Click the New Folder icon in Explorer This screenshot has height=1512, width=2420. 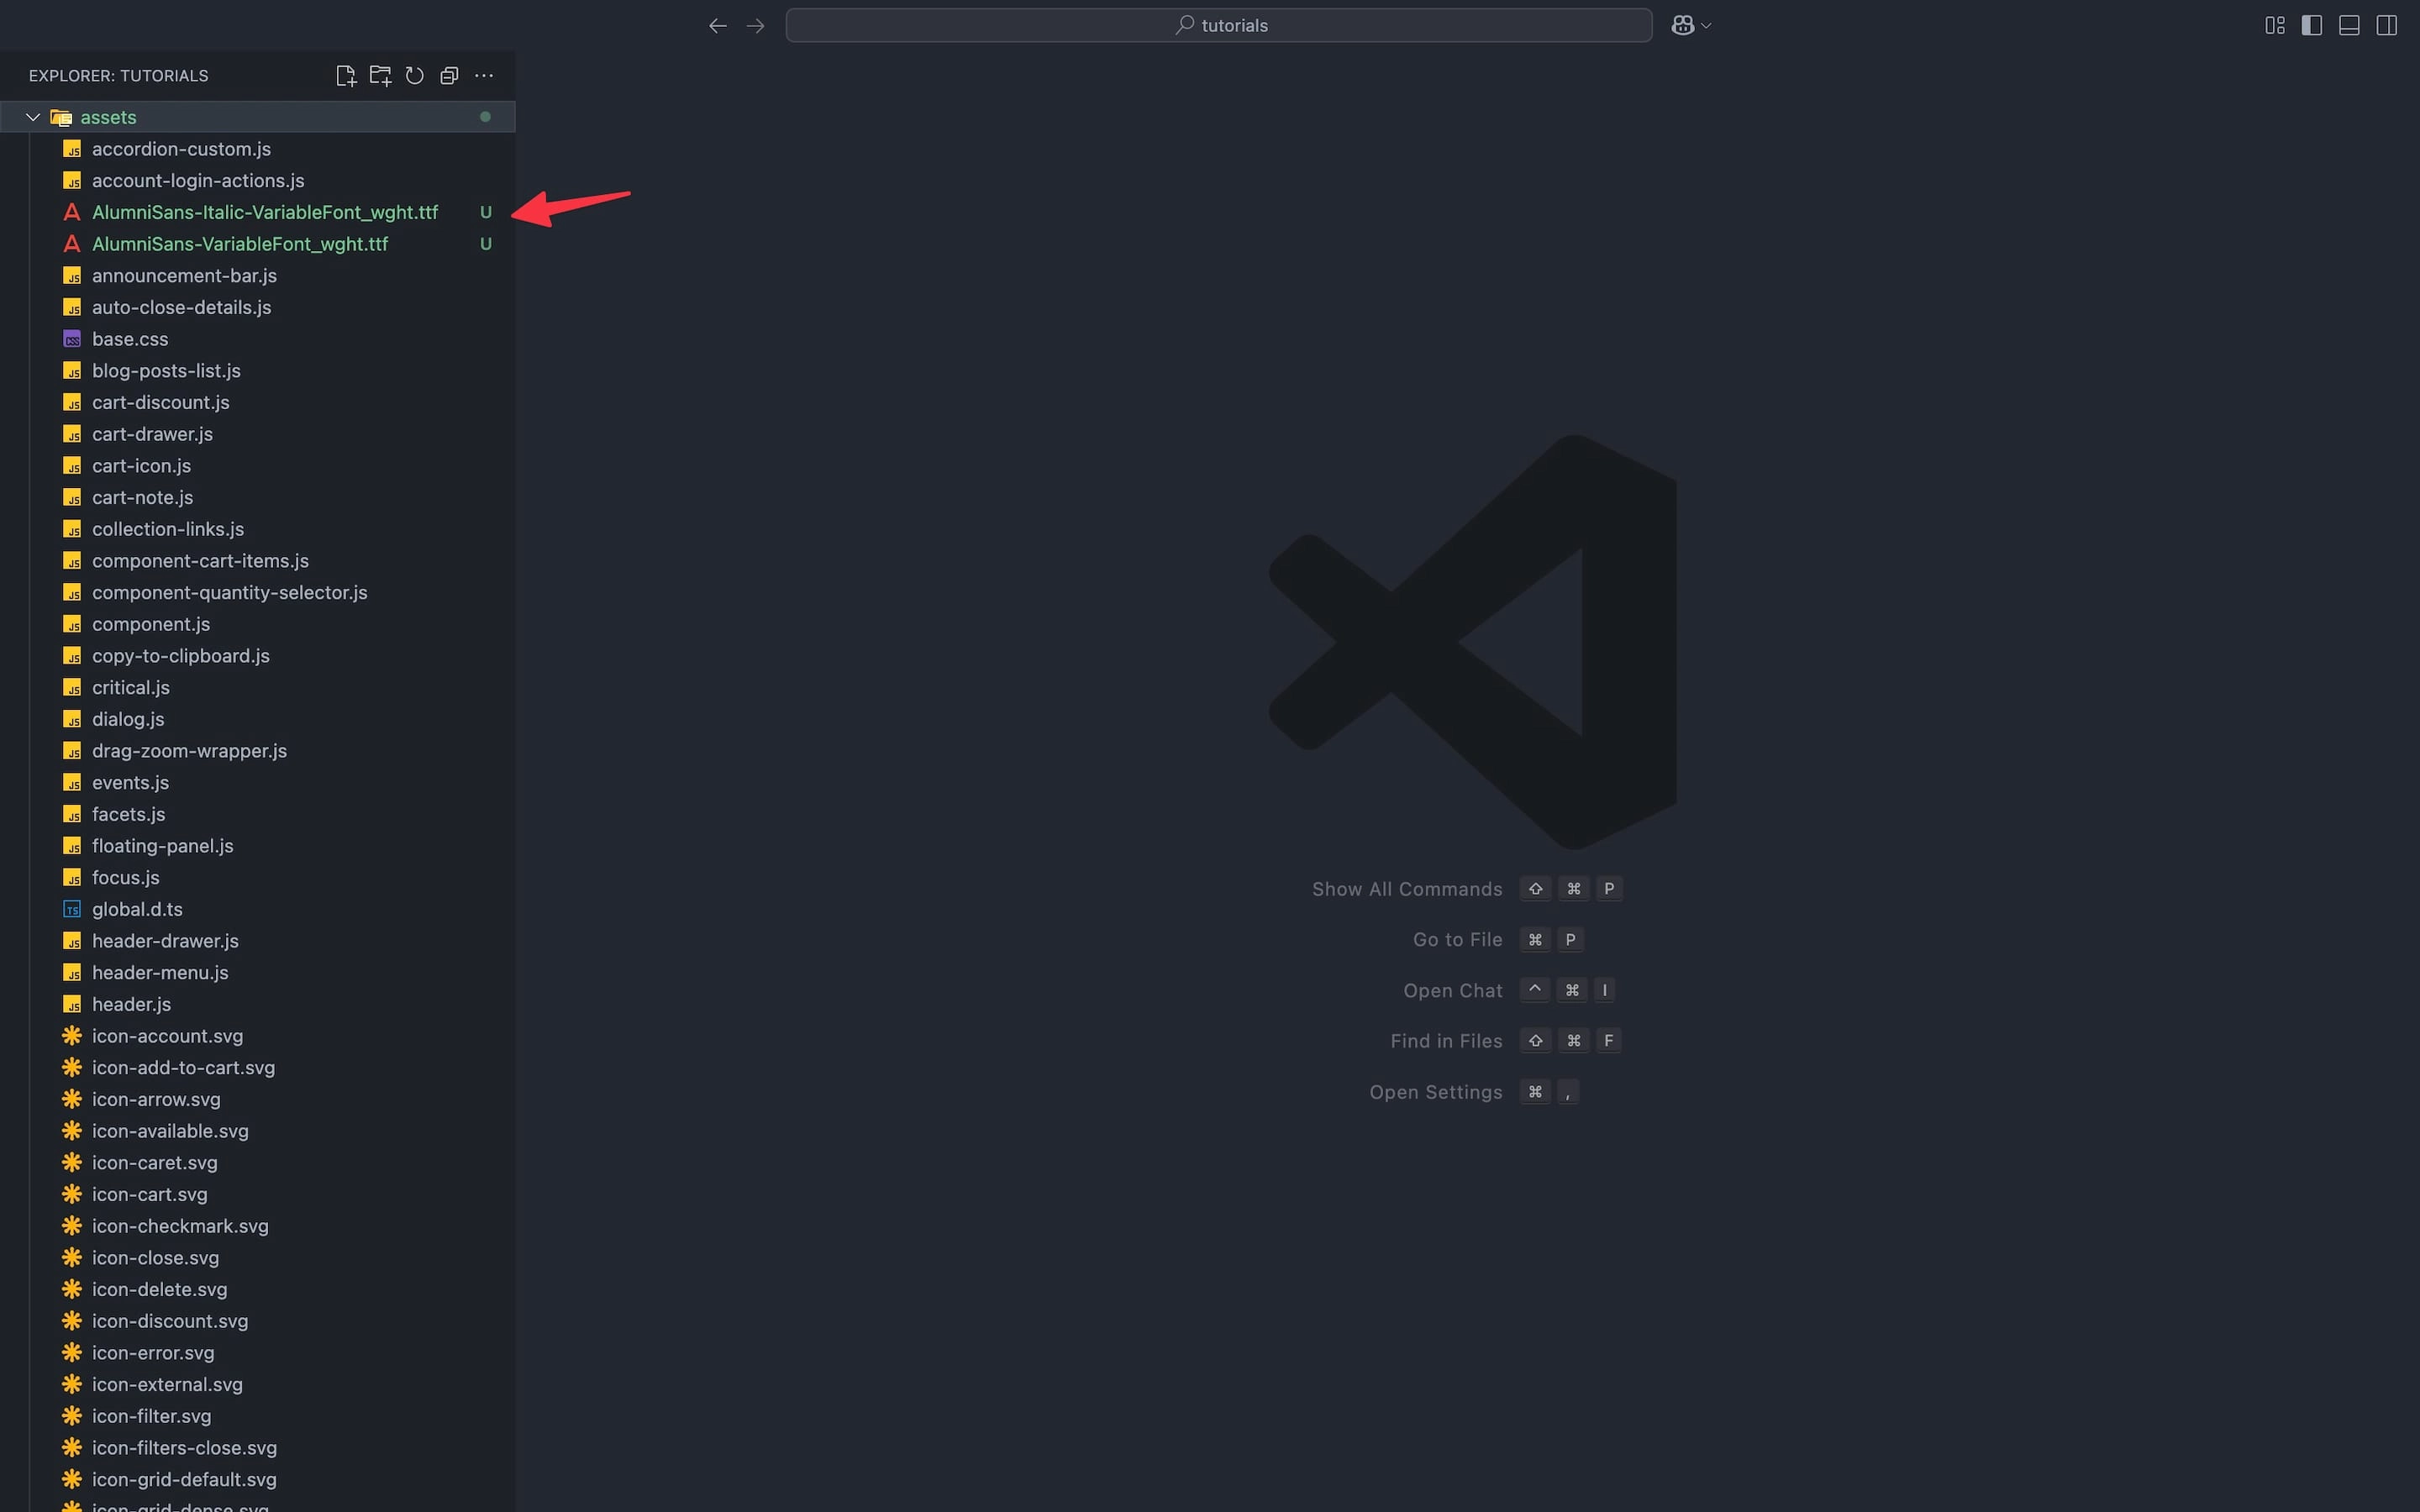point(380,76)
